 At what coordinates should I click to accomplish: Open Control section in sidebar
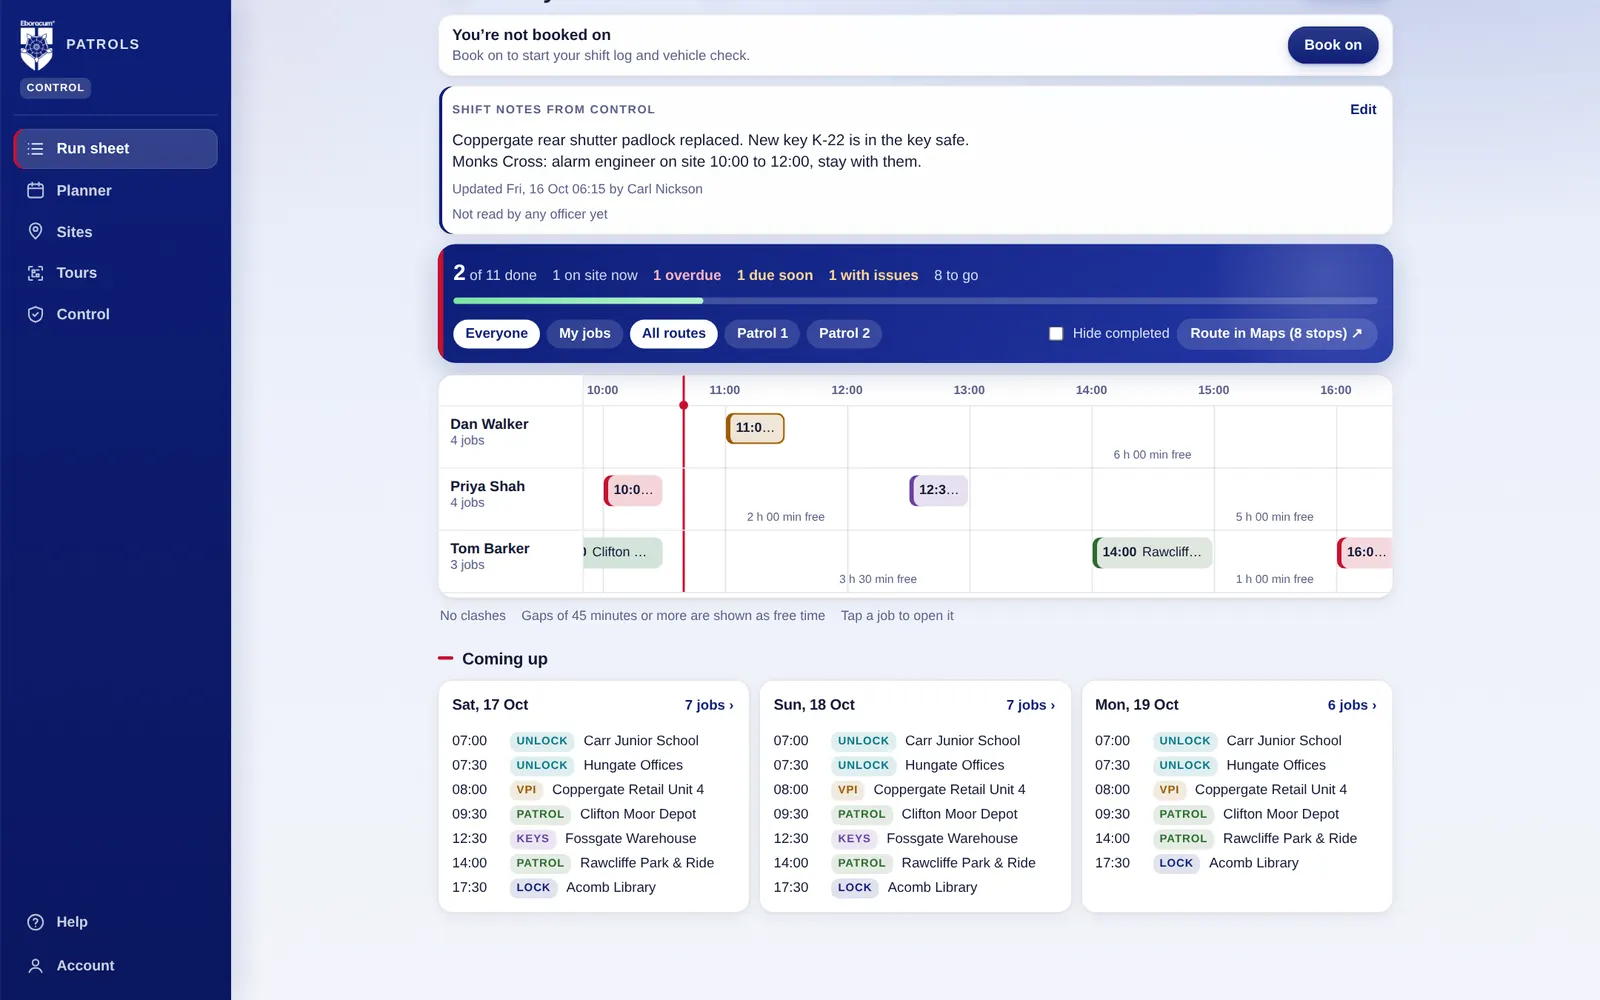click(115, 314)
